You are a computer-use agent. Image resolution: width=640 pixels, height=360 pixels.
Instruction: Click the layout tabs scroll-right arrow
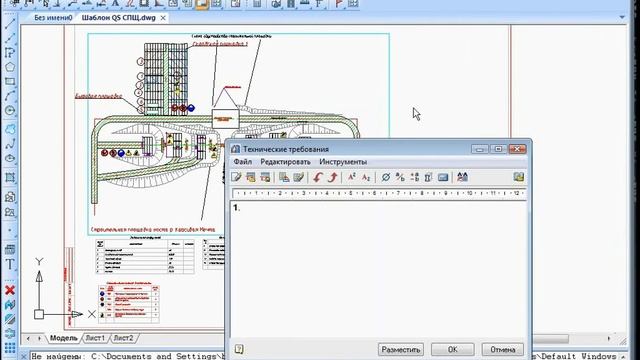point(39,338)
